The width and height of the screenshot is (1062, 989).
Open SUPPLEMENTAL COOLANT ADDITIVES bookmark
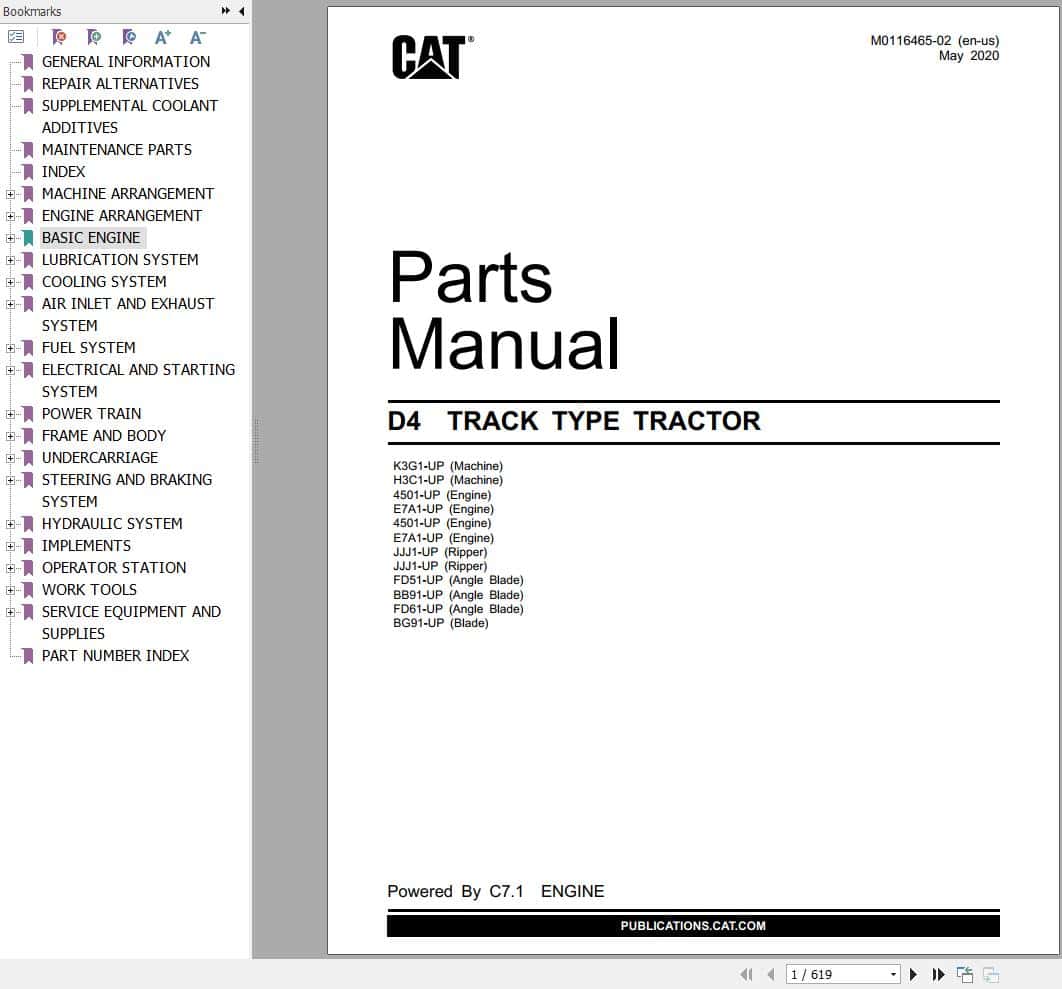(130, 117)
